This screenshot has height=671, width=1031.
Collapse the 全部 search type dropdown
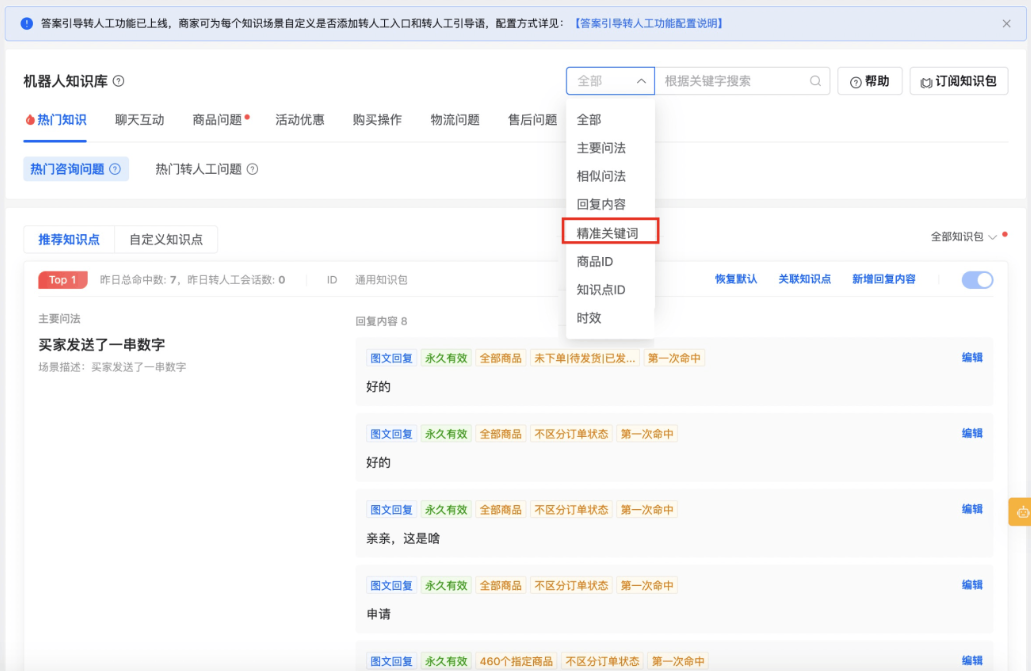[610, 81]
